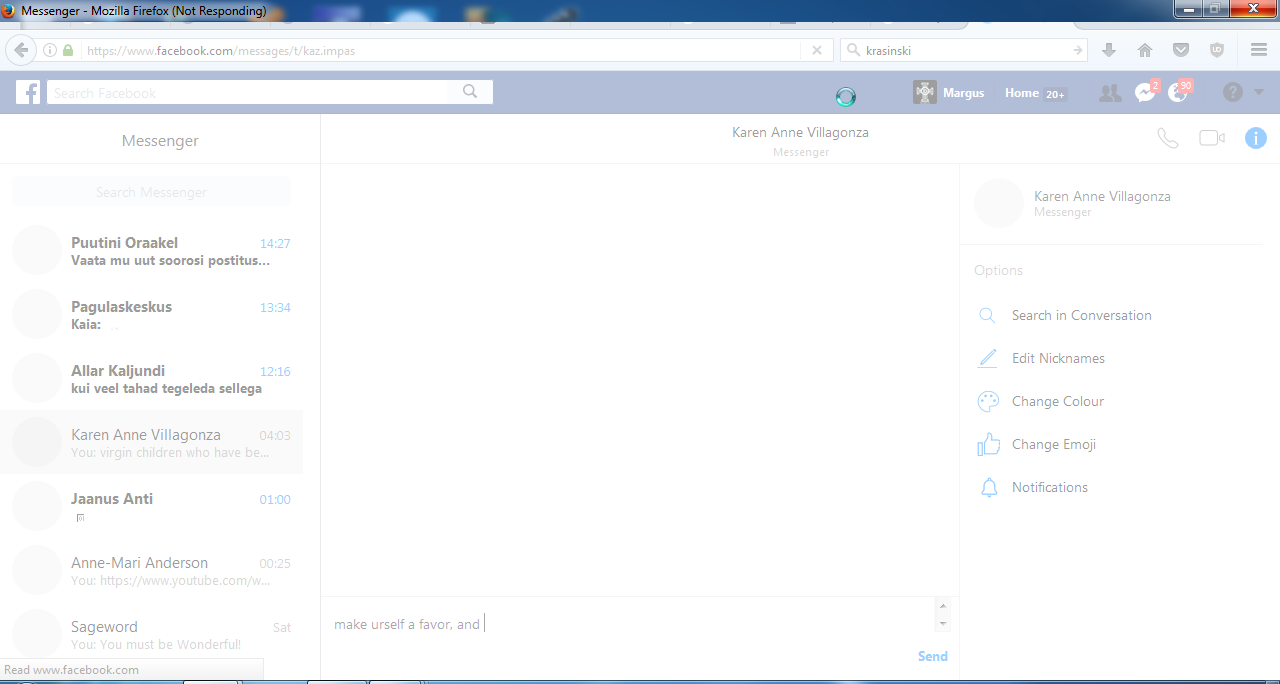The width and height of the screenshot is (1280, 684).
Task: Open conversation with Sageword
Action: click(151, 635)
